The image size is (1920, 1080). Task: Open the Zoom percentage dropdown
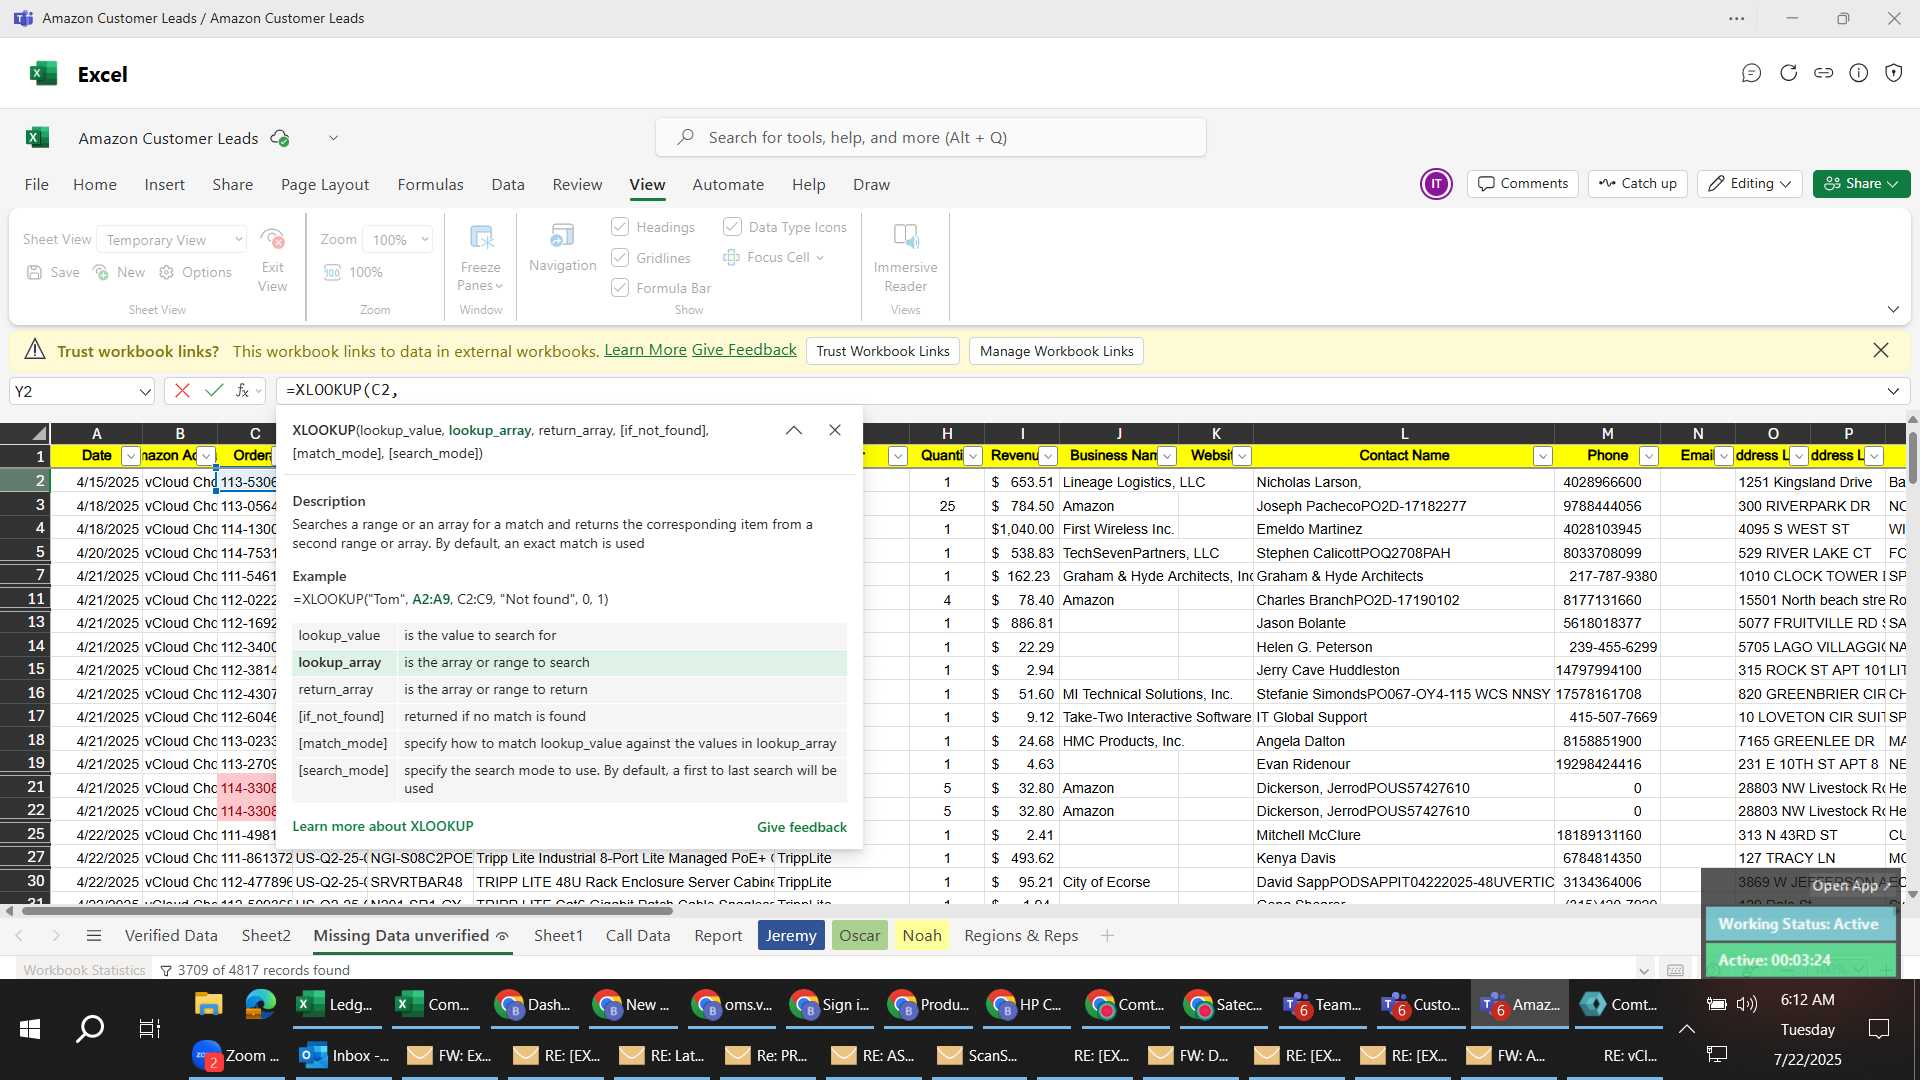tap(398, 240)
